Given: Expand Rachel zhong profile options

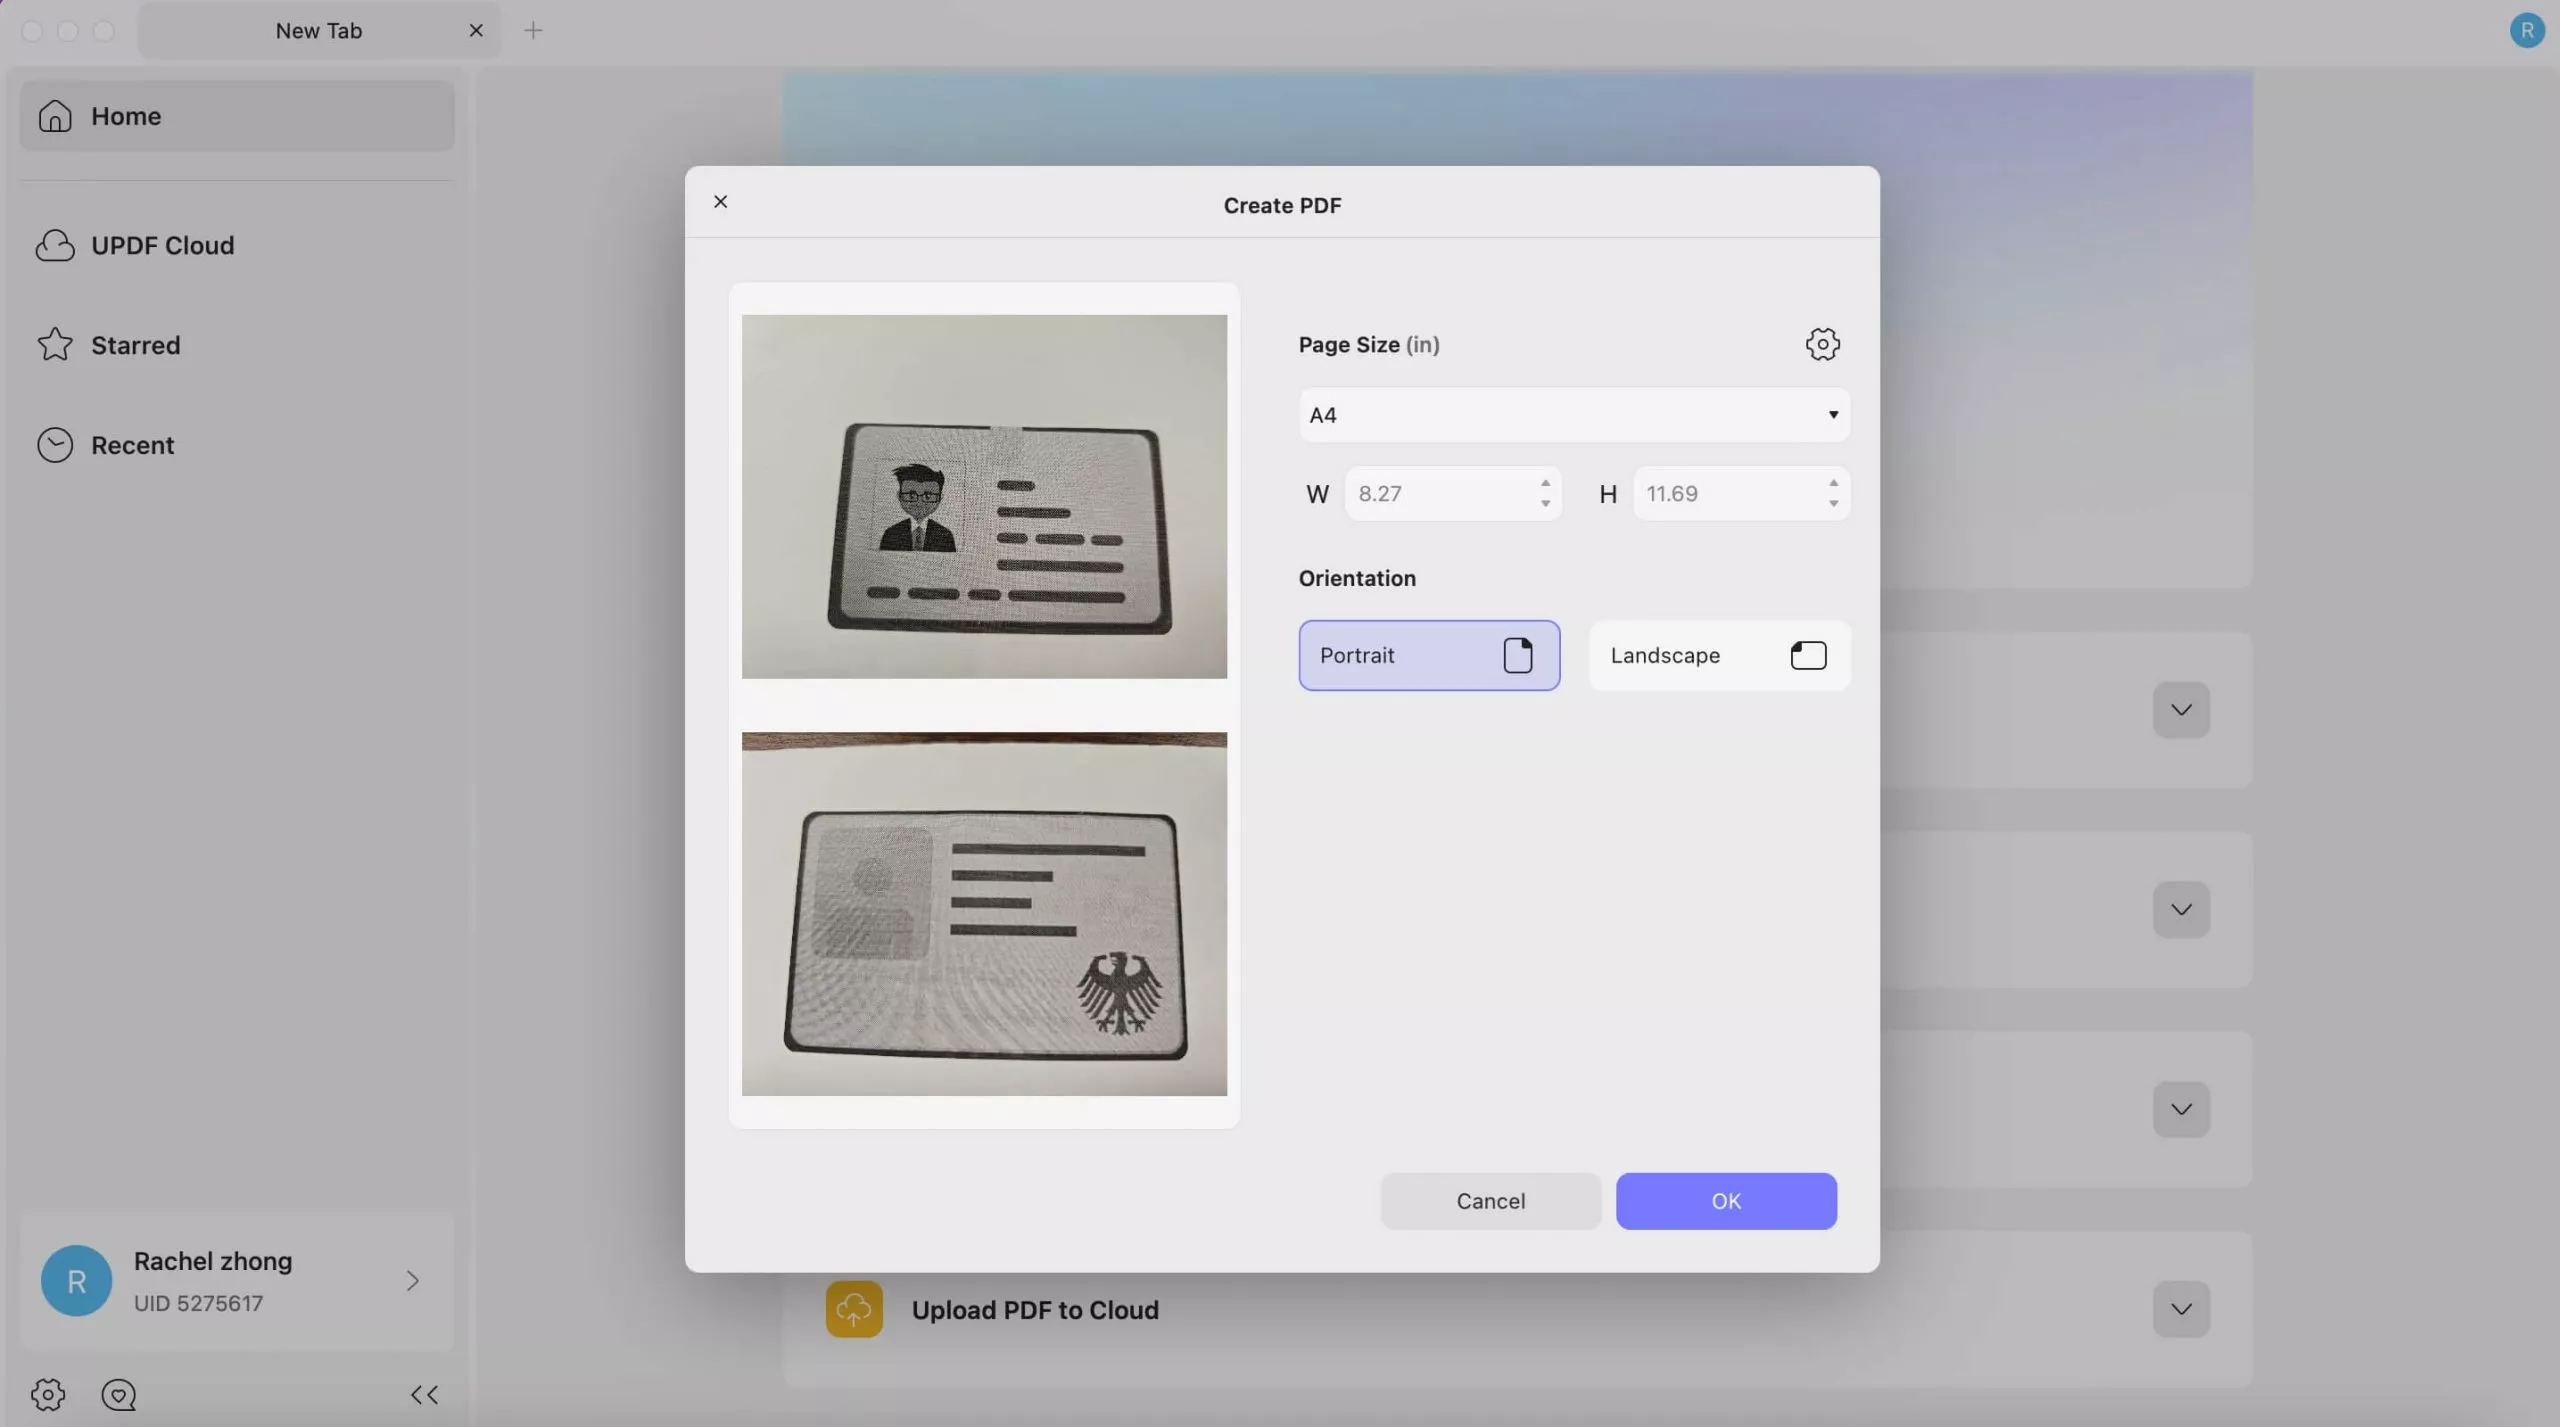Looking at the screenshot, I should [x=412, y=1281].
